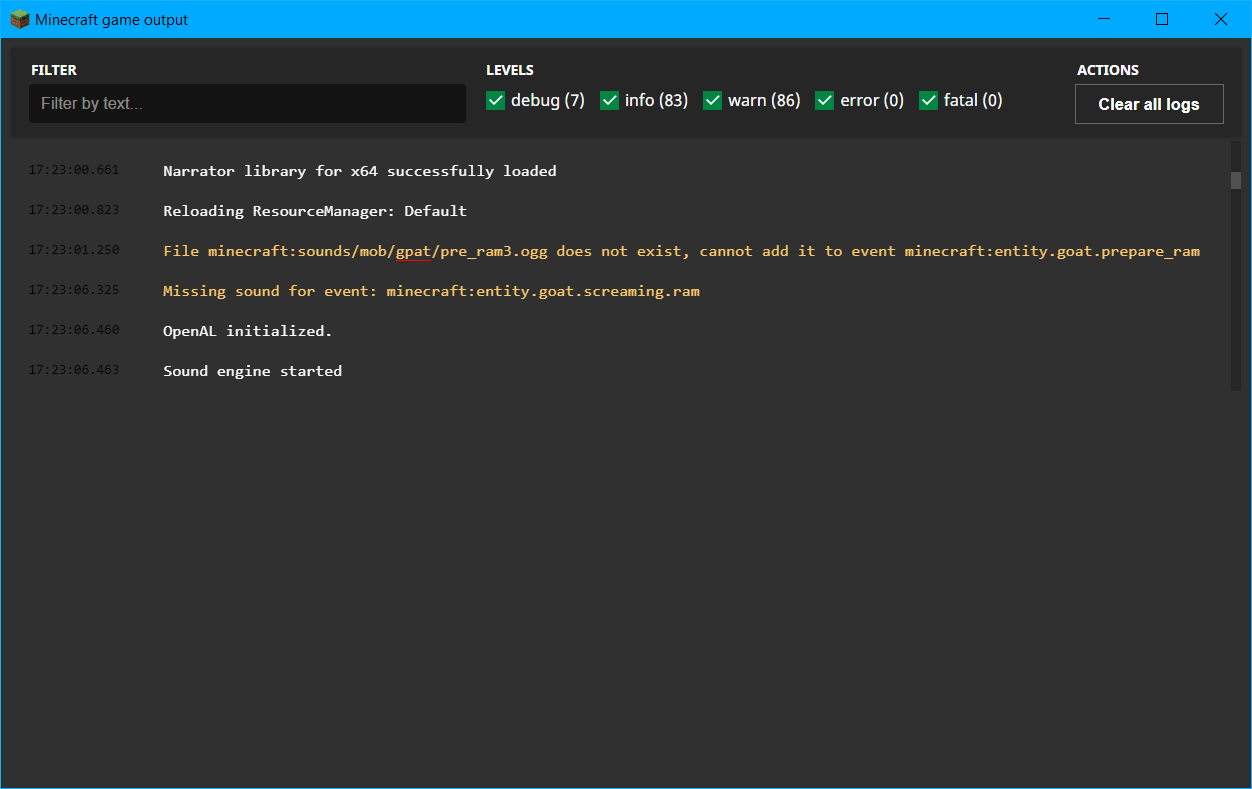The width and height of the screenshot is (1252, 789).
Task: Click the underlined word gpat in the warning
Action: (413, 251)
